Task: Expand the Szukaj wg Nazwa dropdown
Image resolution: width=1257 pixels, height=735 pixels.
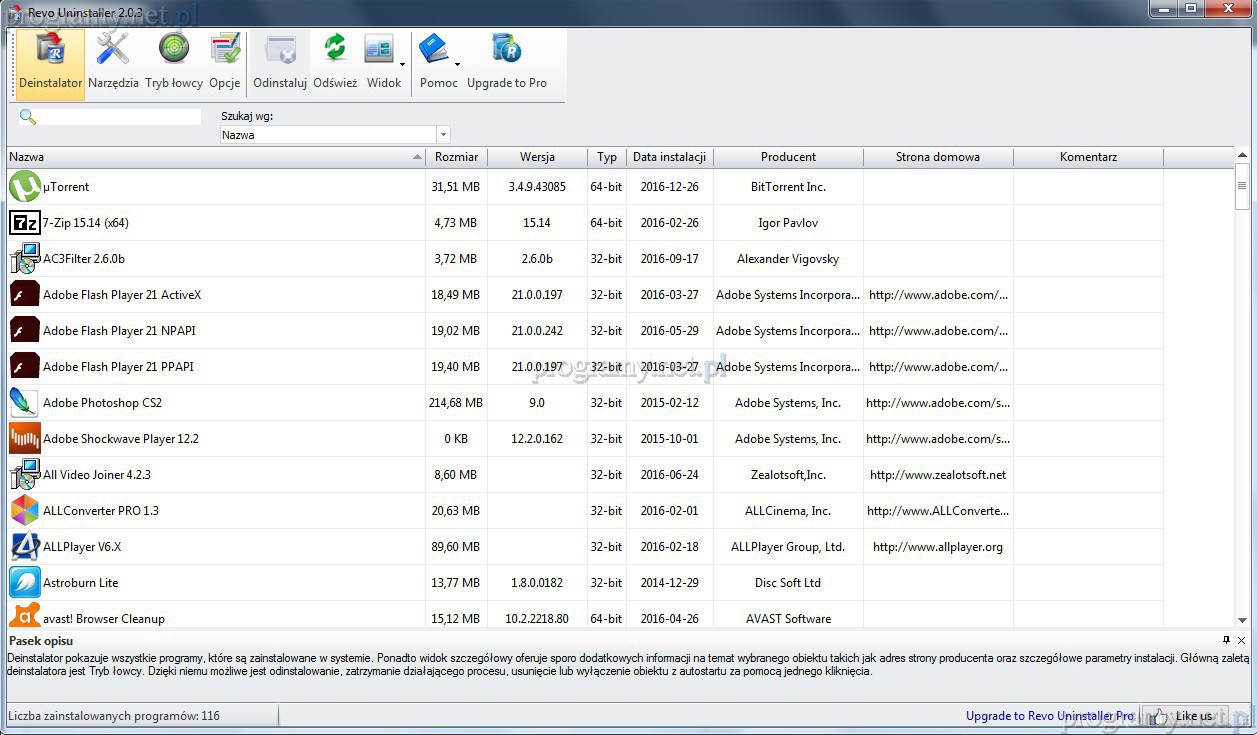Action: pos(443,135)
